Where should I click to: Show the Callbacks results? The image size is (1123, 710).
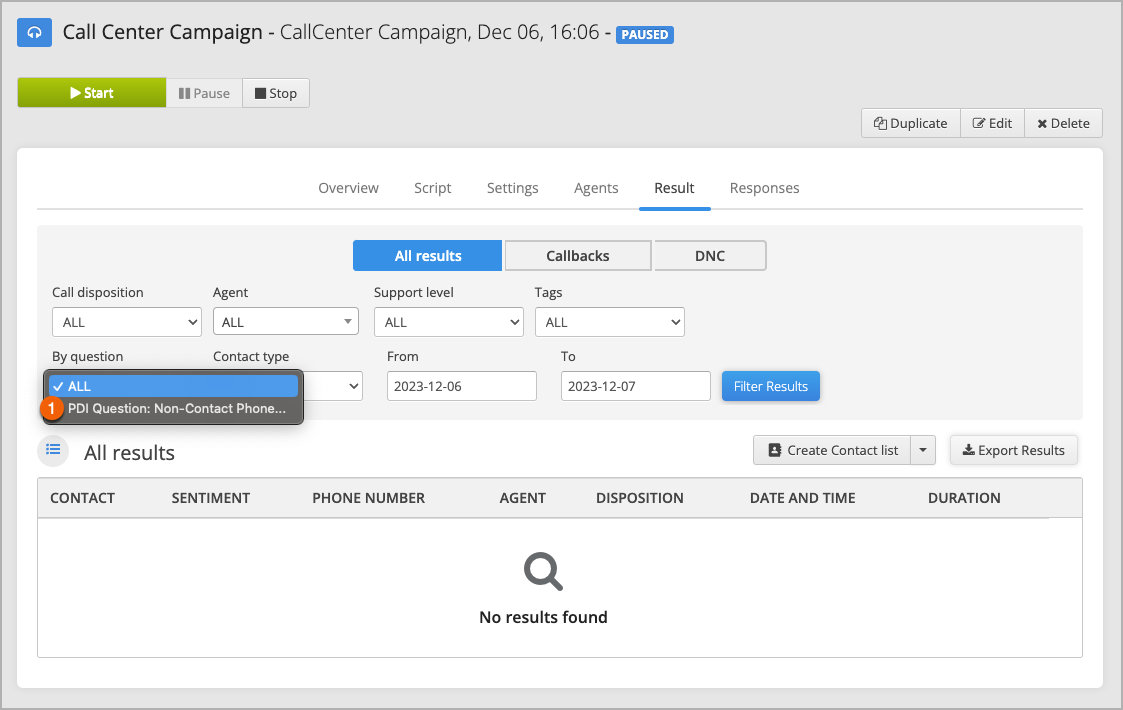coord(578,256)
